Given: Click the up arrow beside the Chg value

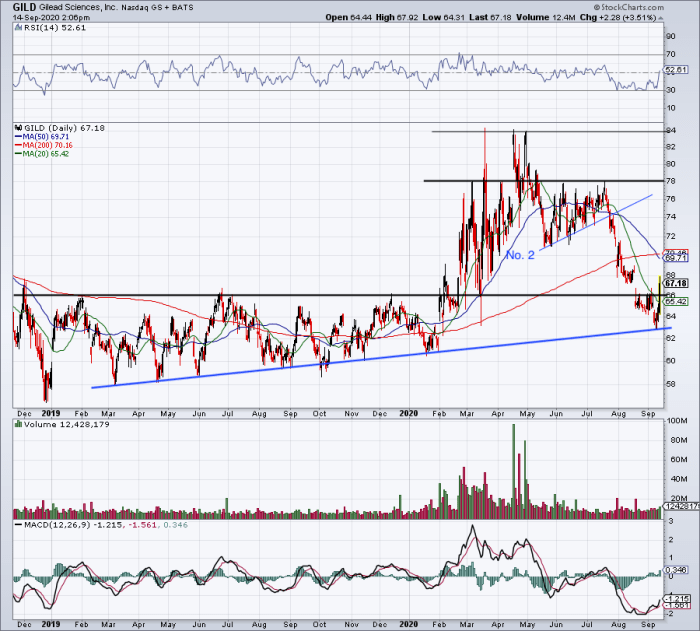Looking at the screenshot, I should [660, 18].
